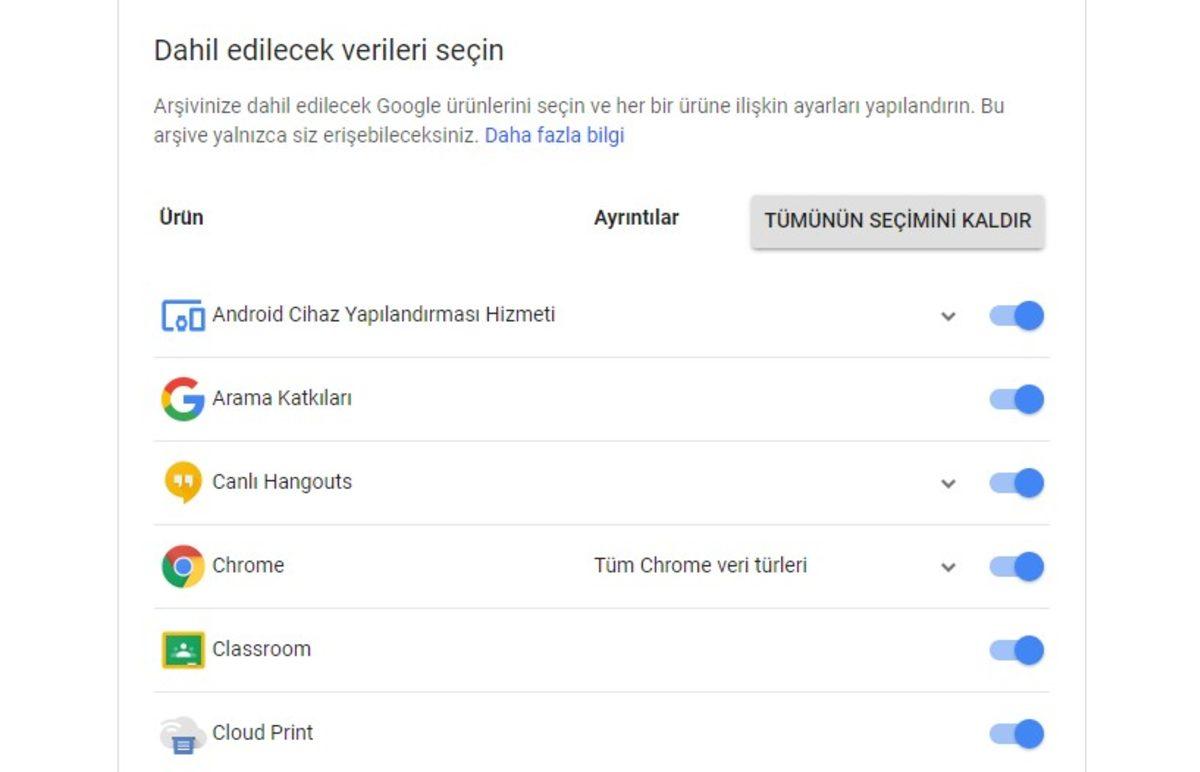Select the Canlı Hangouts speech bubble icon
This screenshot has height=772, width=1200.
coord(181,482)
